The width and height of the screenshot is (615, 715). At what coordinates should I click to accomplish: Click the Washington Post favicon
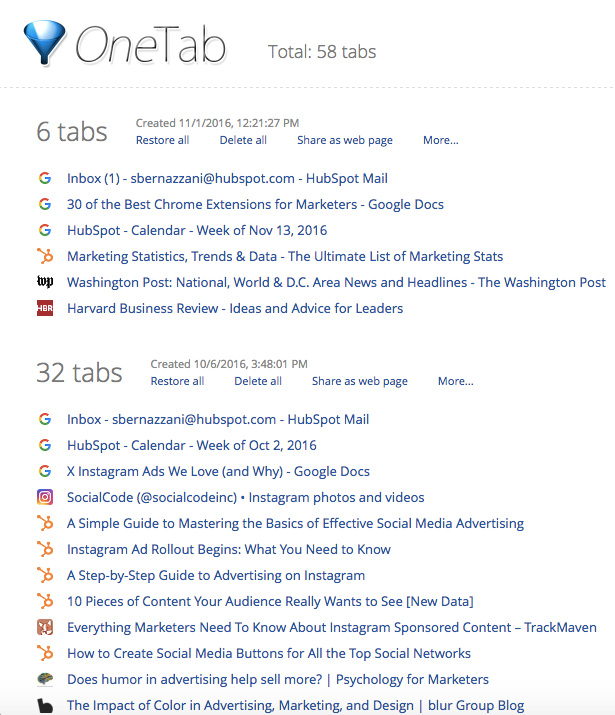click(x=45, y=283)
